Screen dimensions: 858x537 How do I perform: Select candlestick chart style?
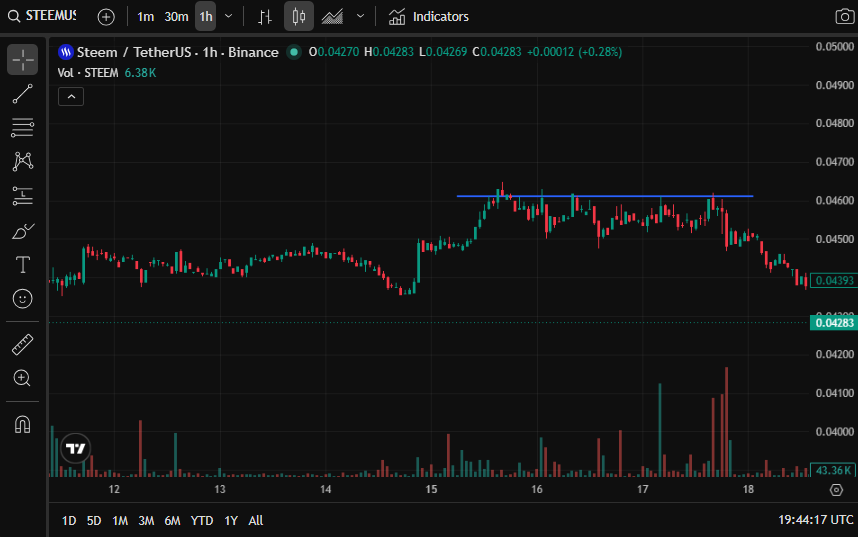[x=299, y=16]
